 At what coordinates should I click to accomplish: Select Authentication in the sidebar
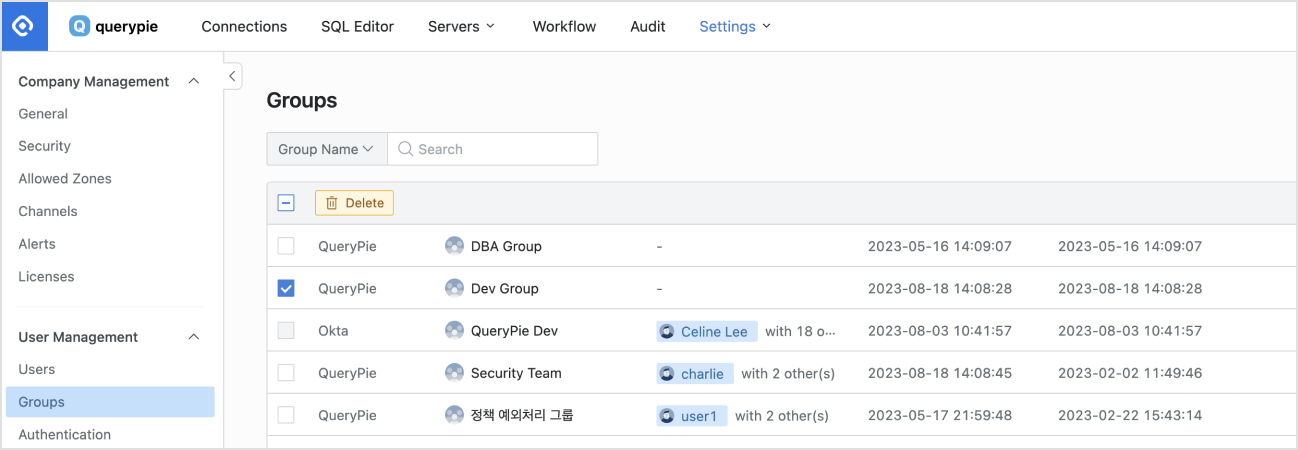pyautogui.click(x=65, y=435)
